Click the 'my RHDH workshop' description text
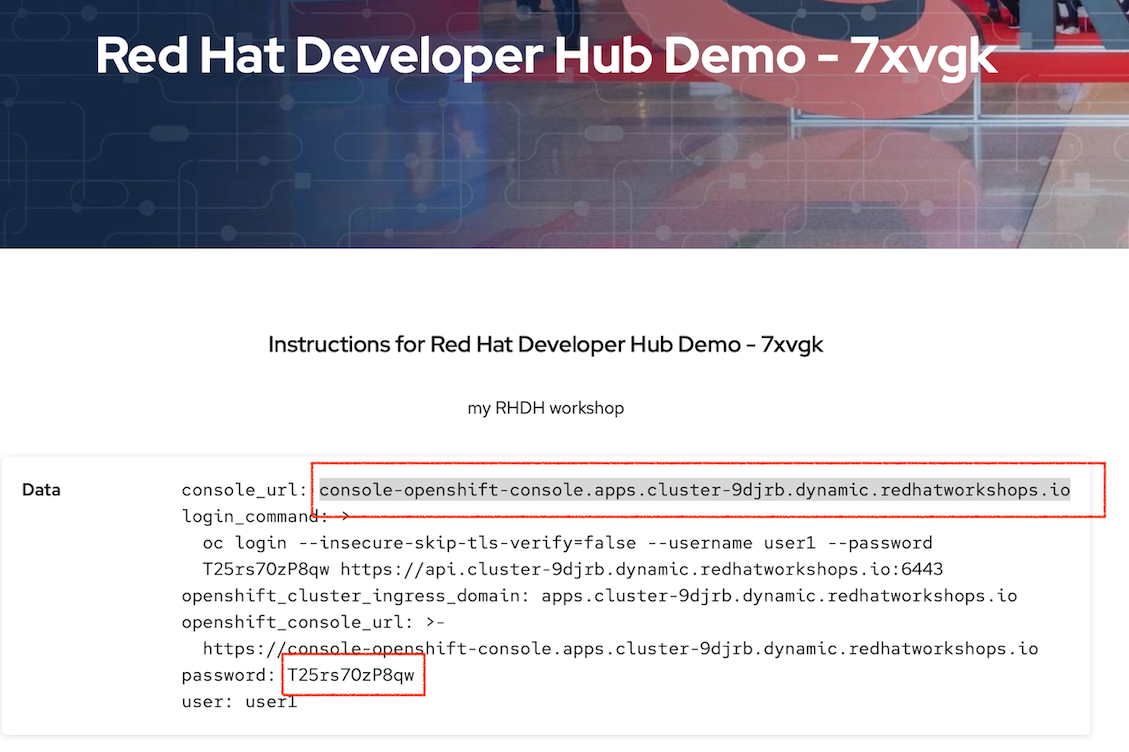The width and height of the screenshot is (1129, 752). tap(545, 408)
